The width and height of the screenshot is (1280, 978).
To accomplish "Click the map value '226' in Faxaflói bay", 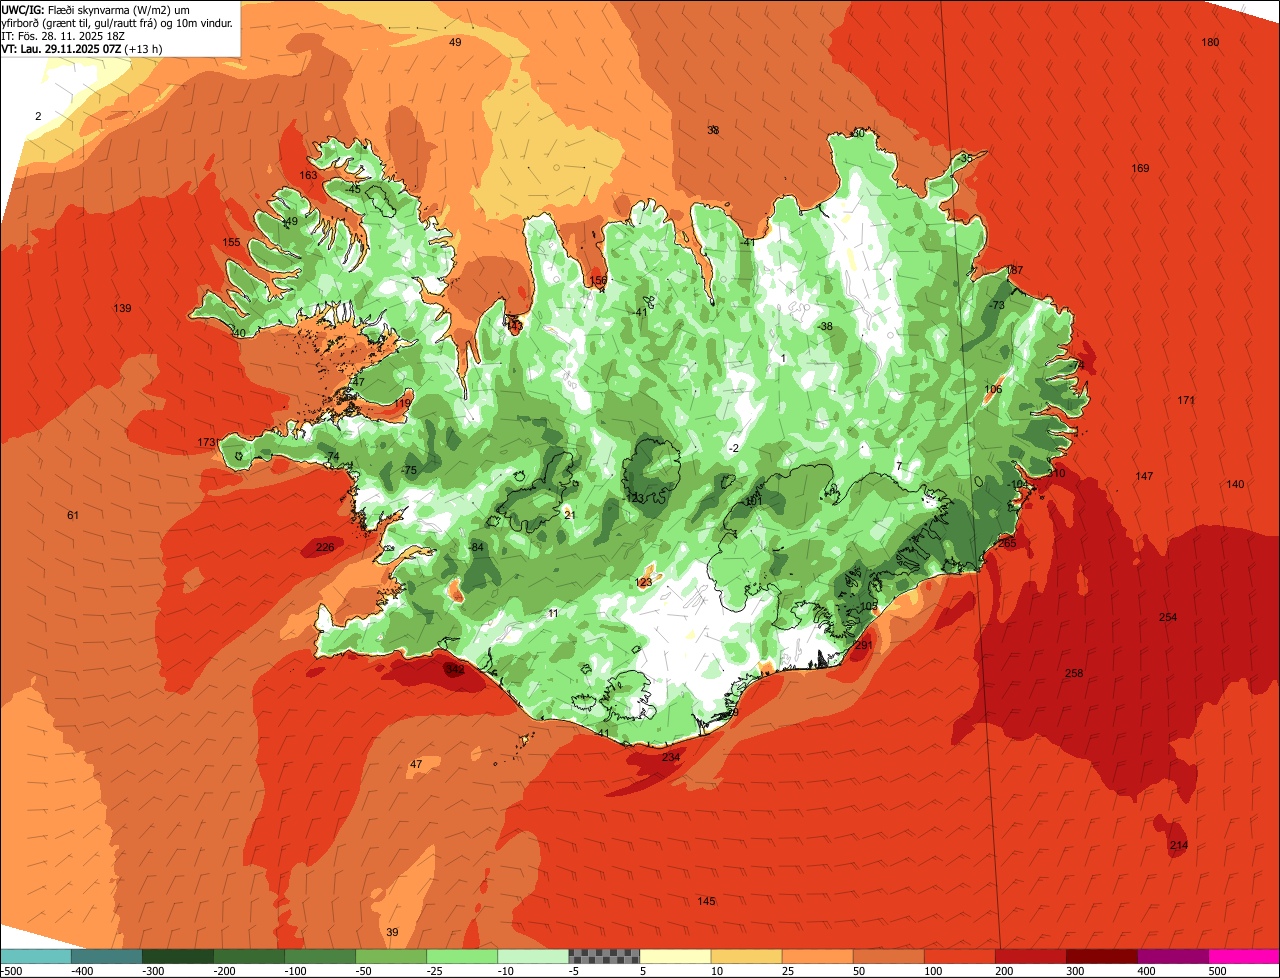I will coord(325,547).
